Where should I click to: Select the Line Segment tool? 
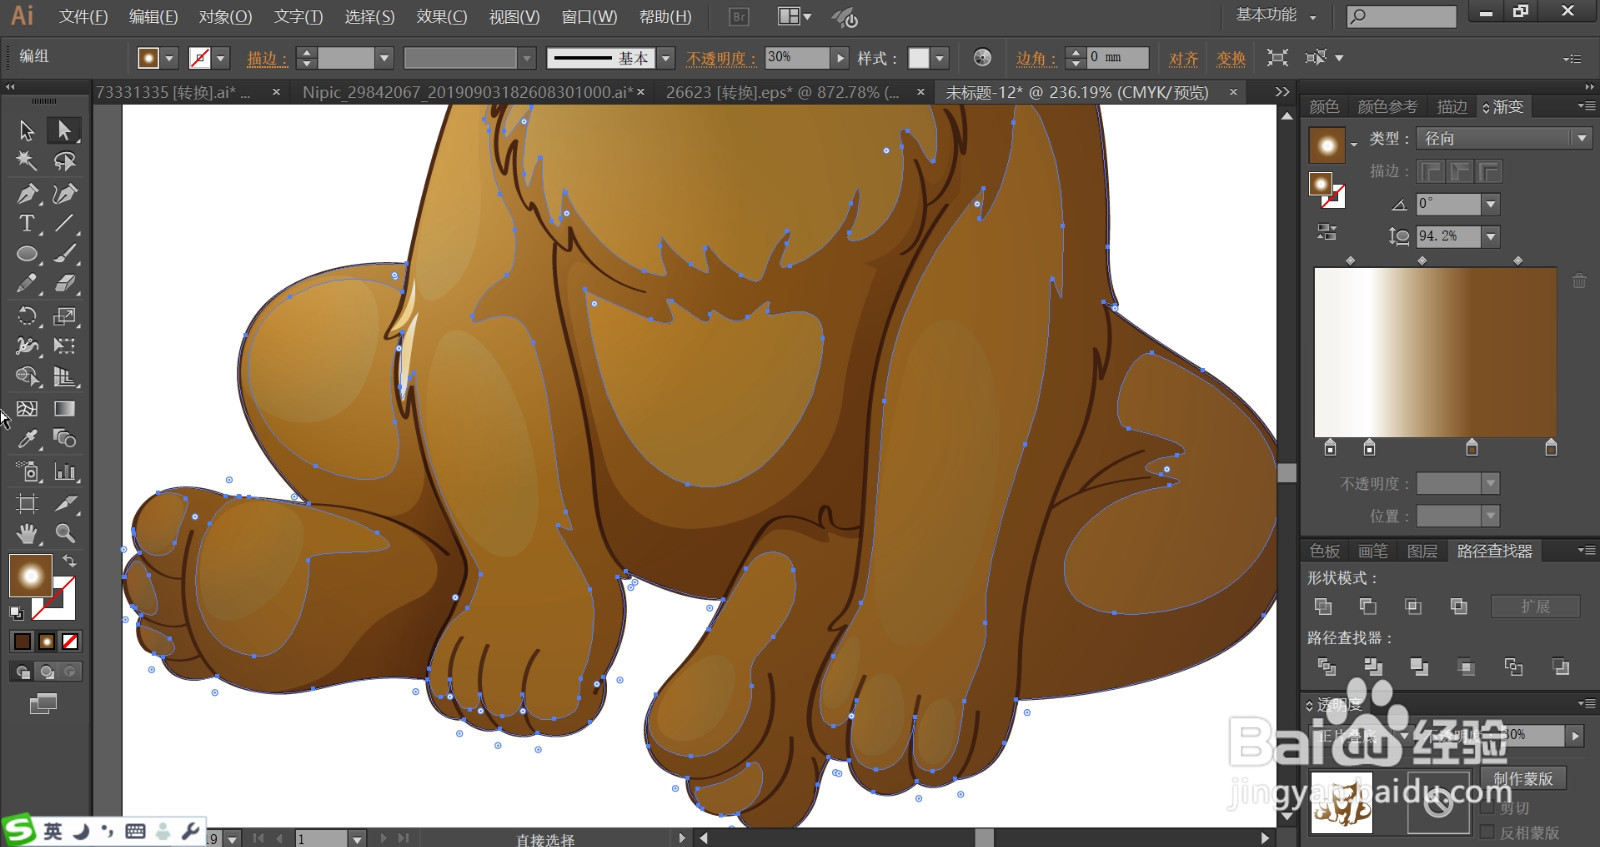[64, 224]
